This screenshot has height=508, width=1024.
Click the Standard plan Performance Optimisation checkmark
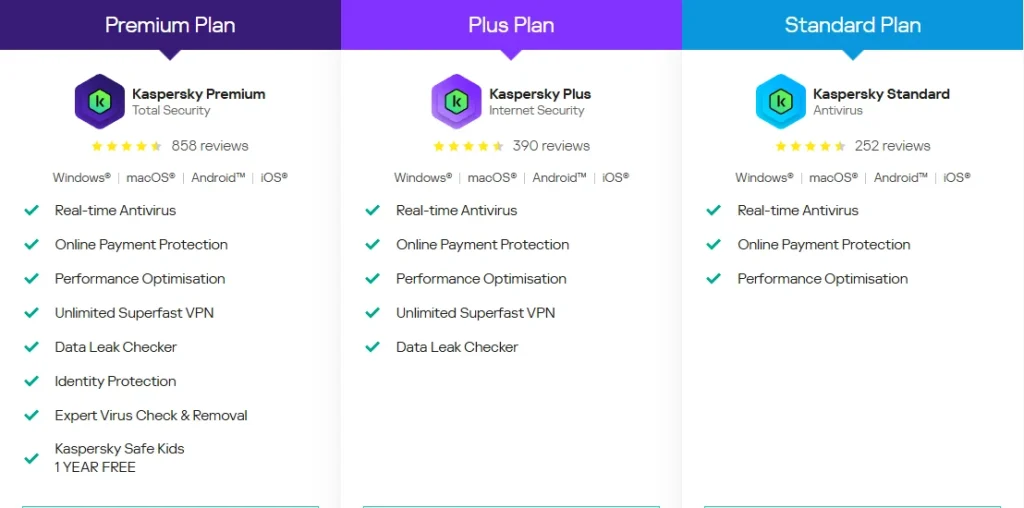pyautogui.click(x=714, y=279)
